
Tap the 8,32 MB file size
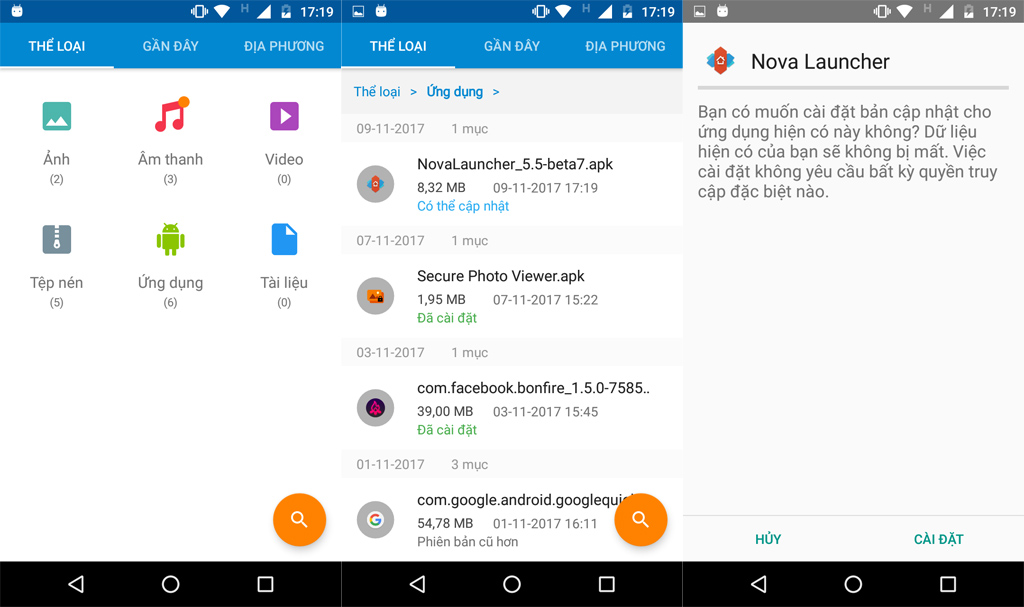pyautogui.click(x=441, y=188)
